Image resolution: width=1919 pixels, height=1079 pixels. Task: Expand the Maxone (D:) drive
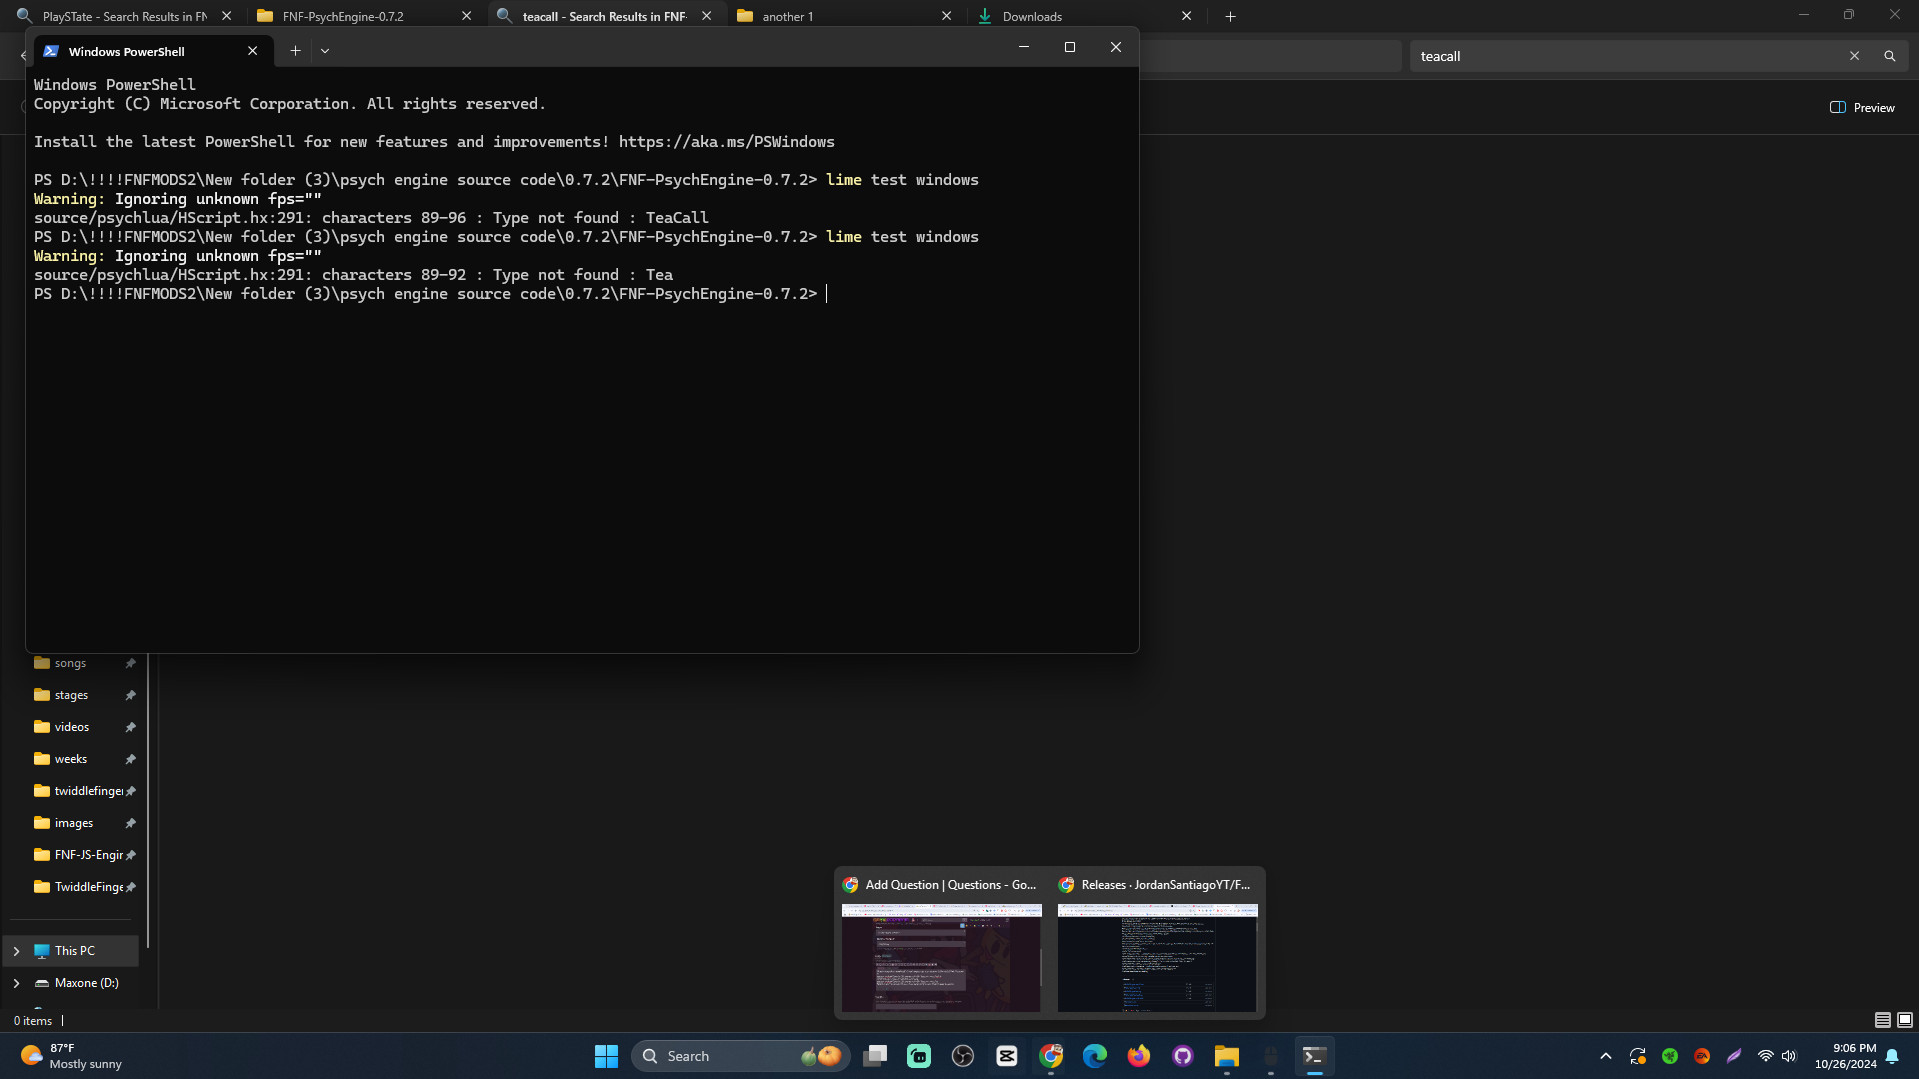coord(15,983)
